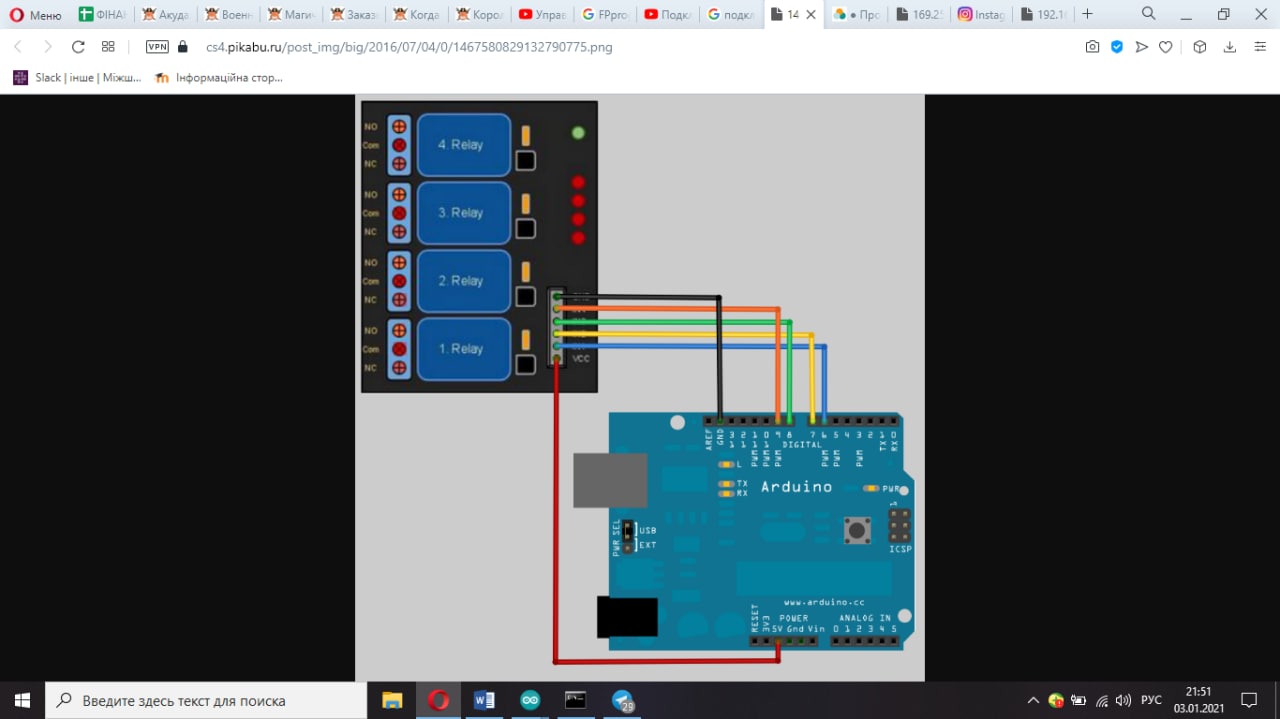Go forward with the forward arrow
The height and width of the screenshot is (719, 1280).
[47, 47]
